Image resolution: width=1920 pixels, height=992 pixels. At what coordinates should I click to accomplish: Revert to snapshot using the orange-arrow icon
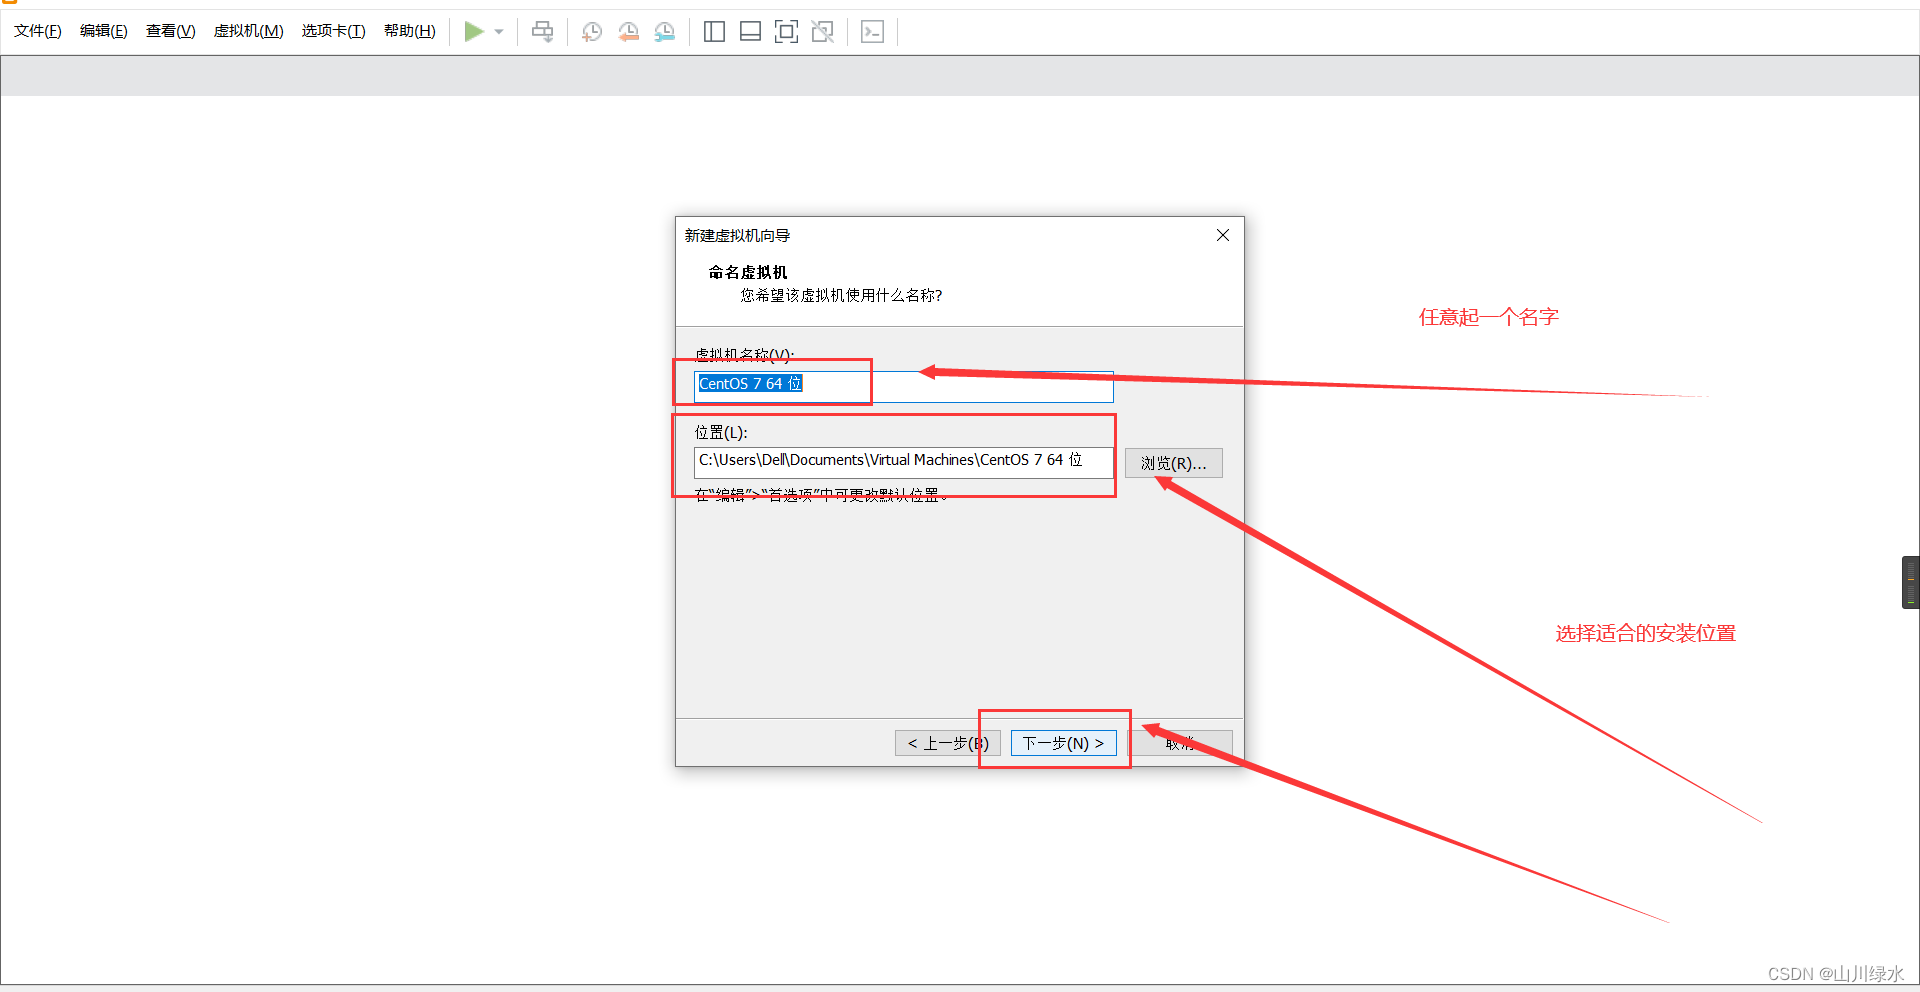pos(628,32)
